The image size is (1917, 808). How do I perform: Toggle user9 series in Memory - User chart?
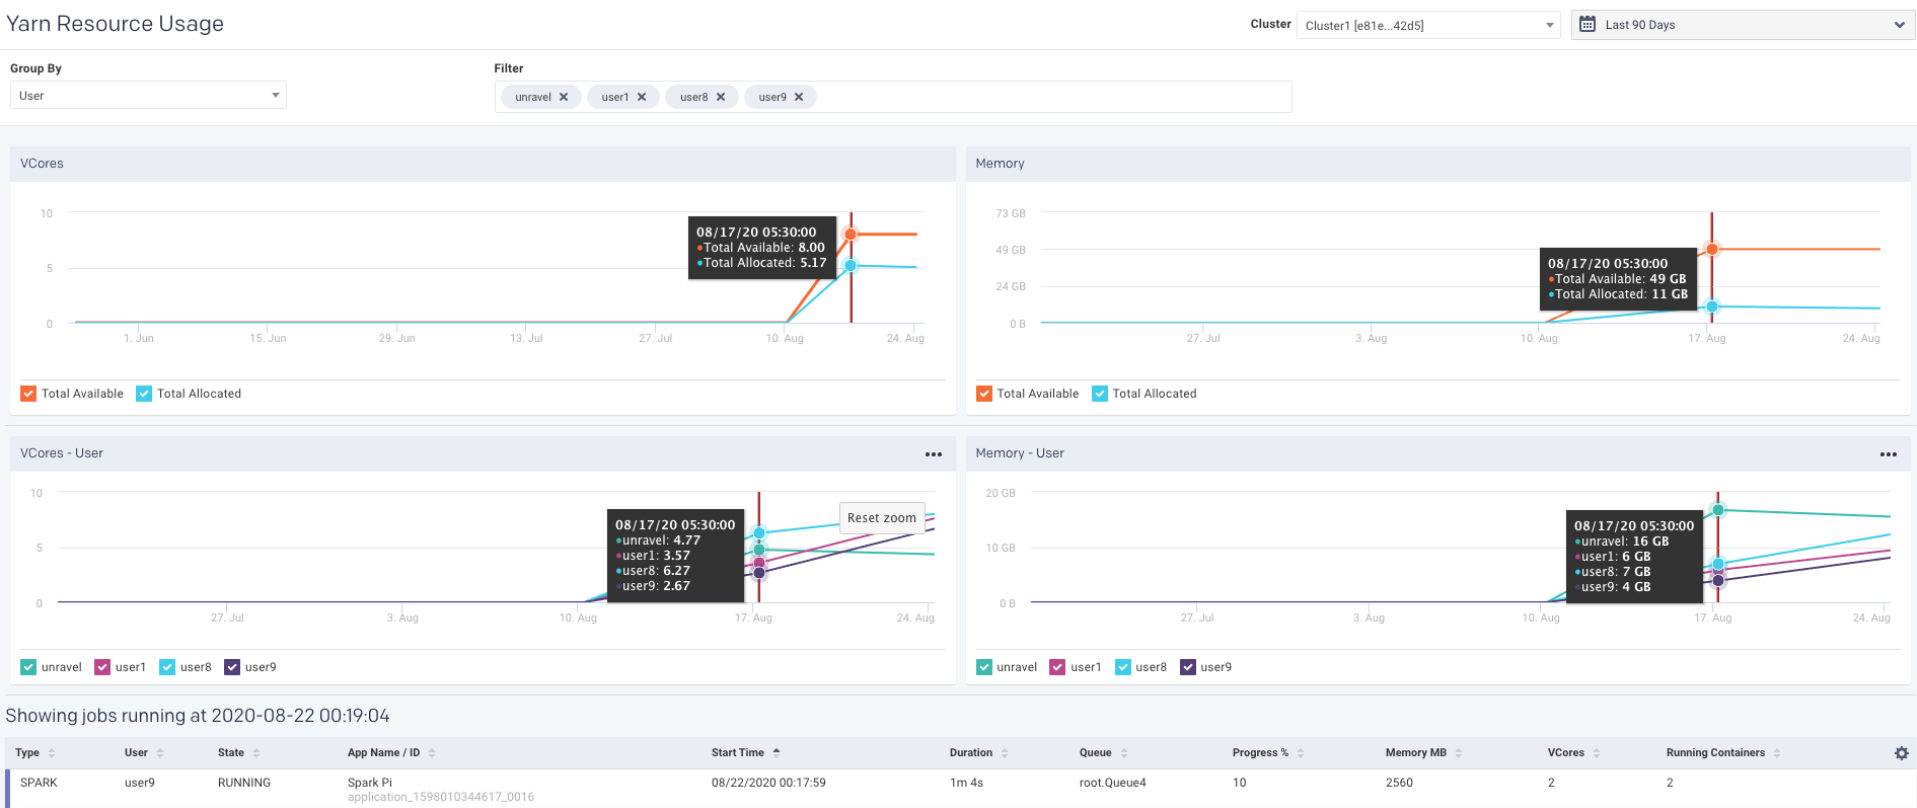(x=1188, y=667)
